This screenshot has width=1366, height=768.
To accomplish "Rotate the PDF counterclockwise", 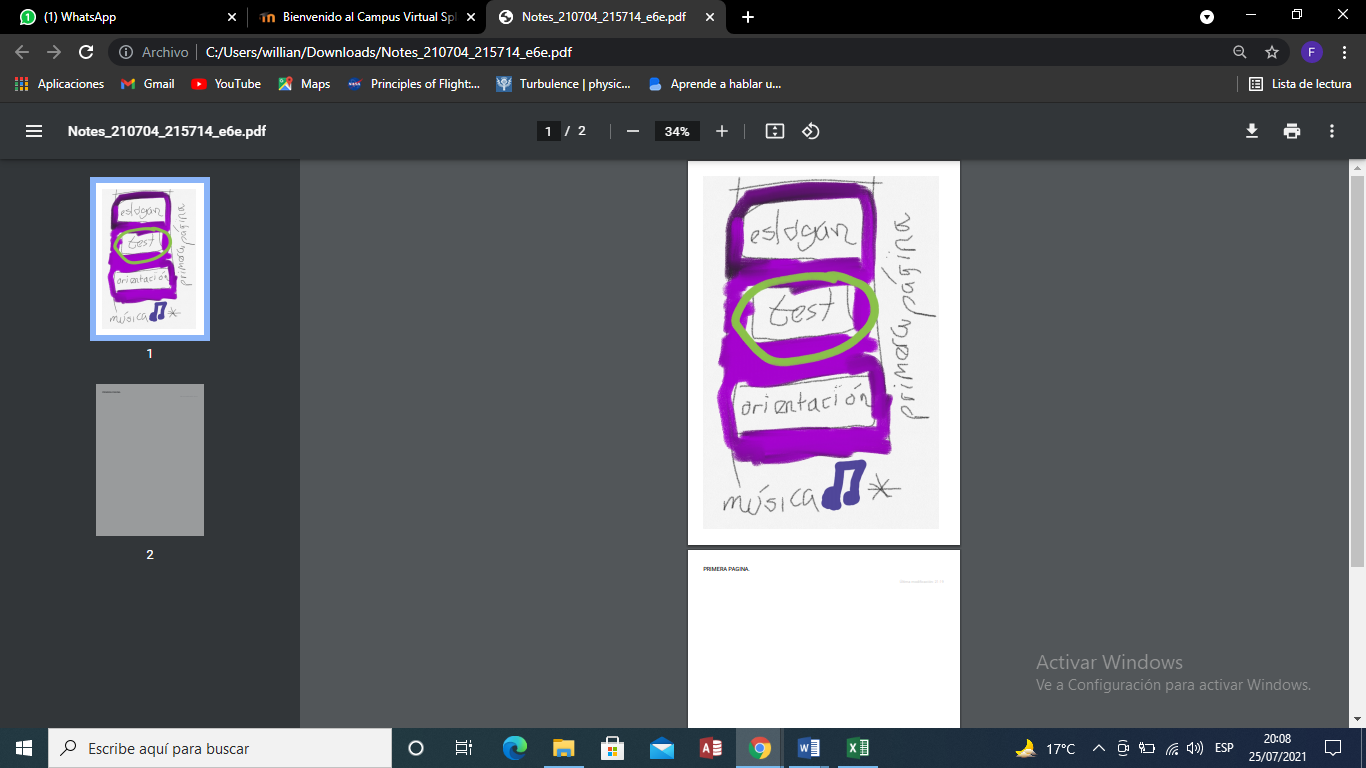I will click(x=811, y=131).
